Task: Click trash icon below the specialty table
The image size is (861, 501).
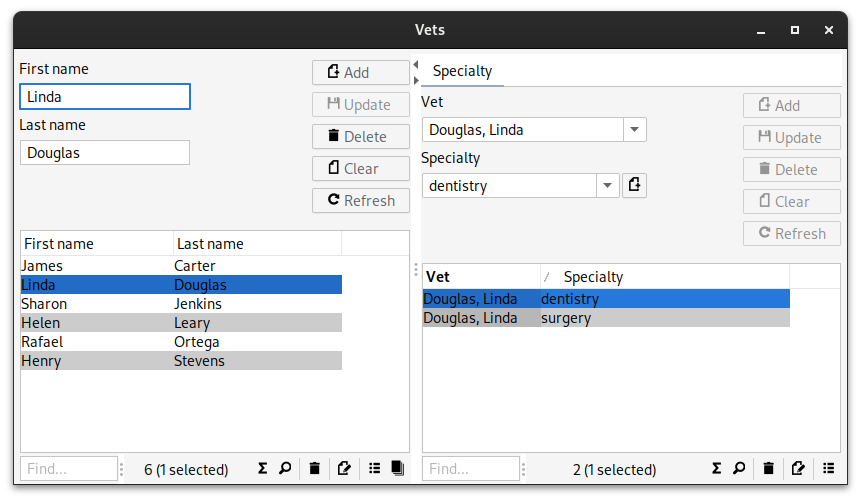Action: coord(768,468)
